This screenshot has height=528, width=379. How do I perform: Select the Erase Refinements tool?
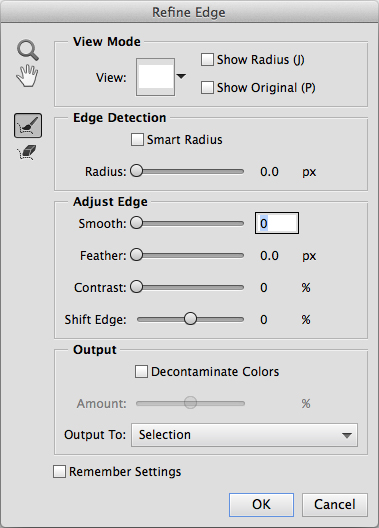27,153
